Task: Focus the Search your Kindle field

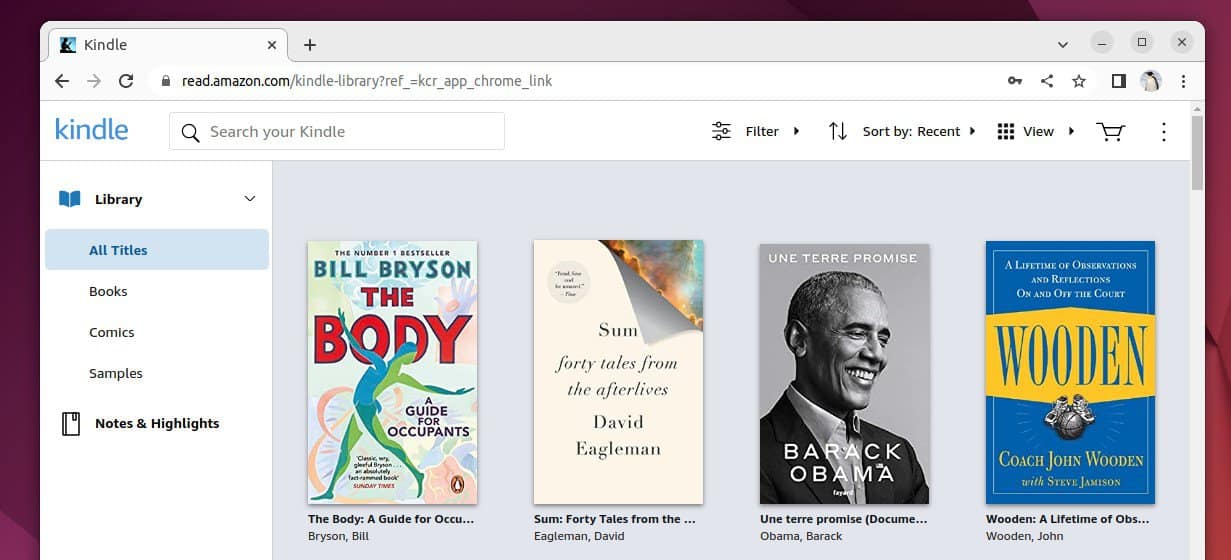Action: [337, 131]
